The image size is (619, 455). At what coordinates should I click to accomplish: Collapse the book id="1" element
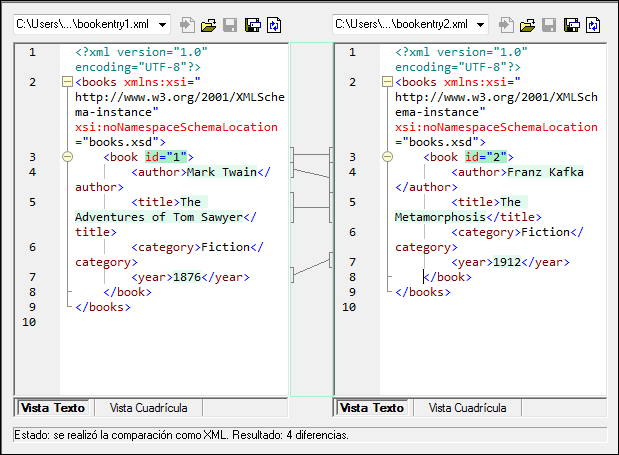(67, 157)
